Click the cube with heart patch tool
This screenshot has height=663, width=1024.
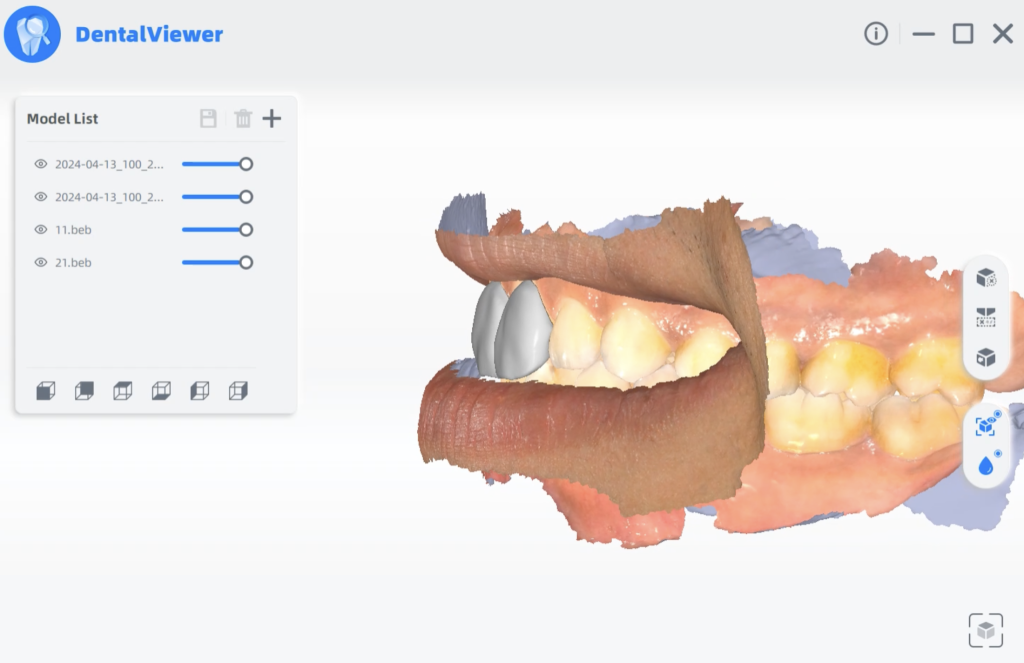pos(985,357)
